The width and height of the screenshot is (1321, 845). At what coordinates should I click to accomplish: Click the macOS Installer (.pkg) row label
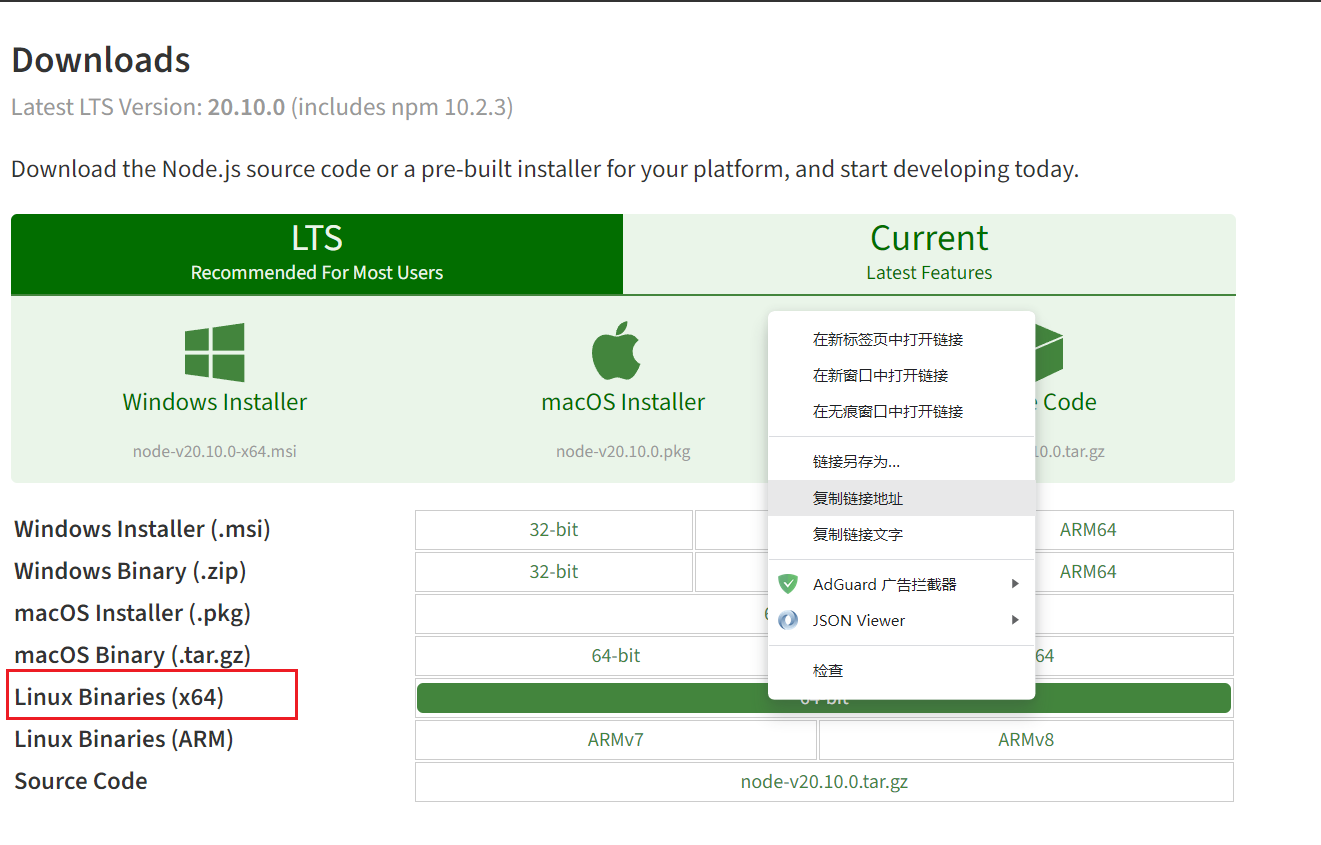132,613
